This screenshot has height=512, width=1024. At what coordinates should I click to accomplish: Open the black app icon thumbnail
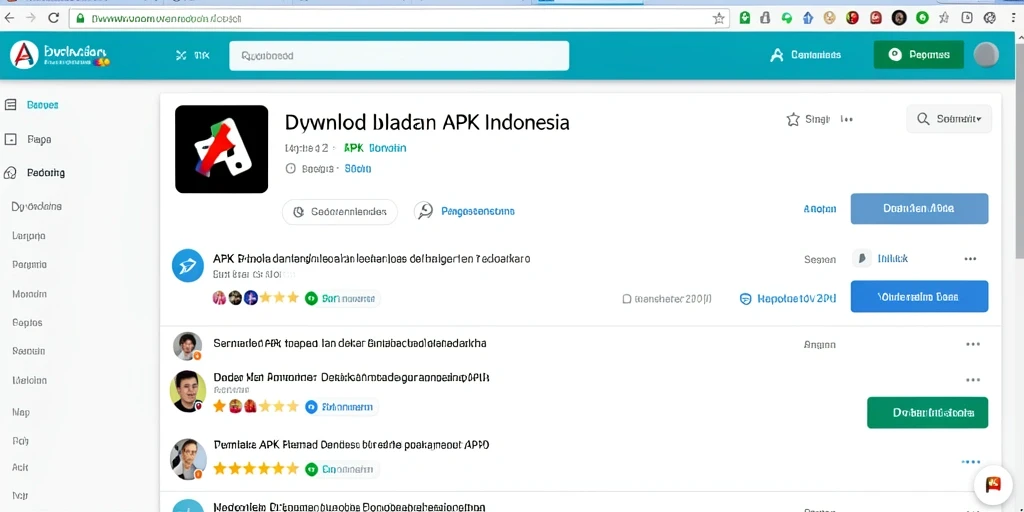point(221,149)
